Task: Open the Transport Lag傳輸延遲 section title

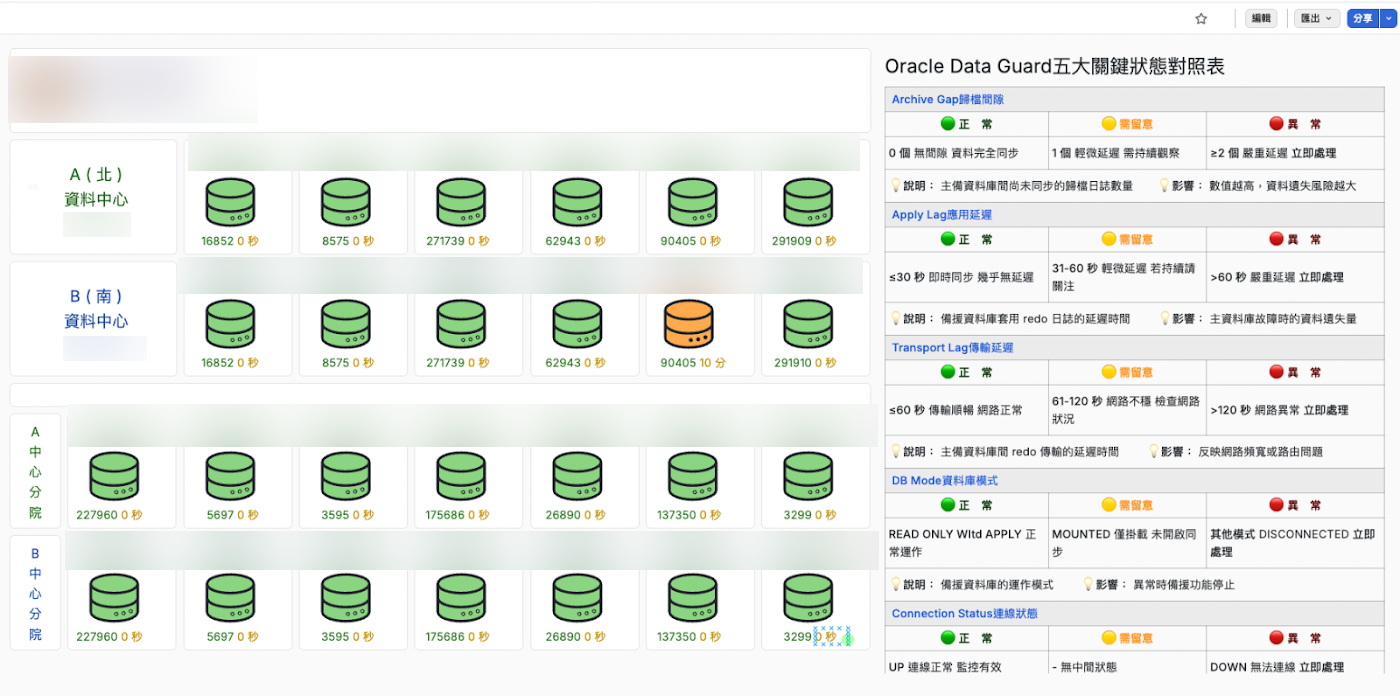Action: [x=952, y=348]
